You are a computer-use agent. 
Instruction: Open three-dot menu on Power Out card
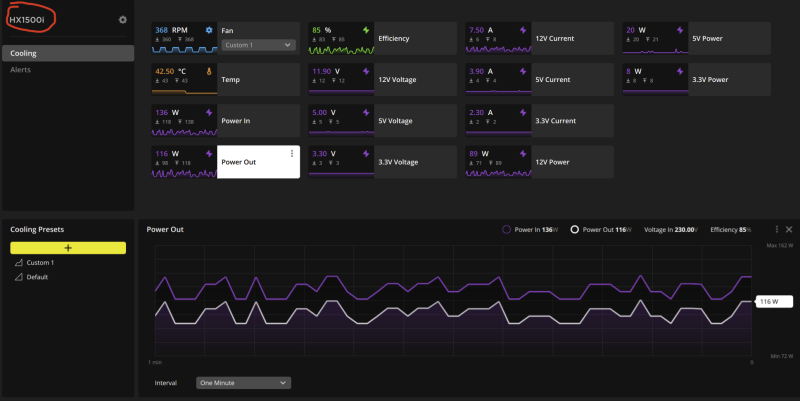pyautogui.click(x=292, y=154)
